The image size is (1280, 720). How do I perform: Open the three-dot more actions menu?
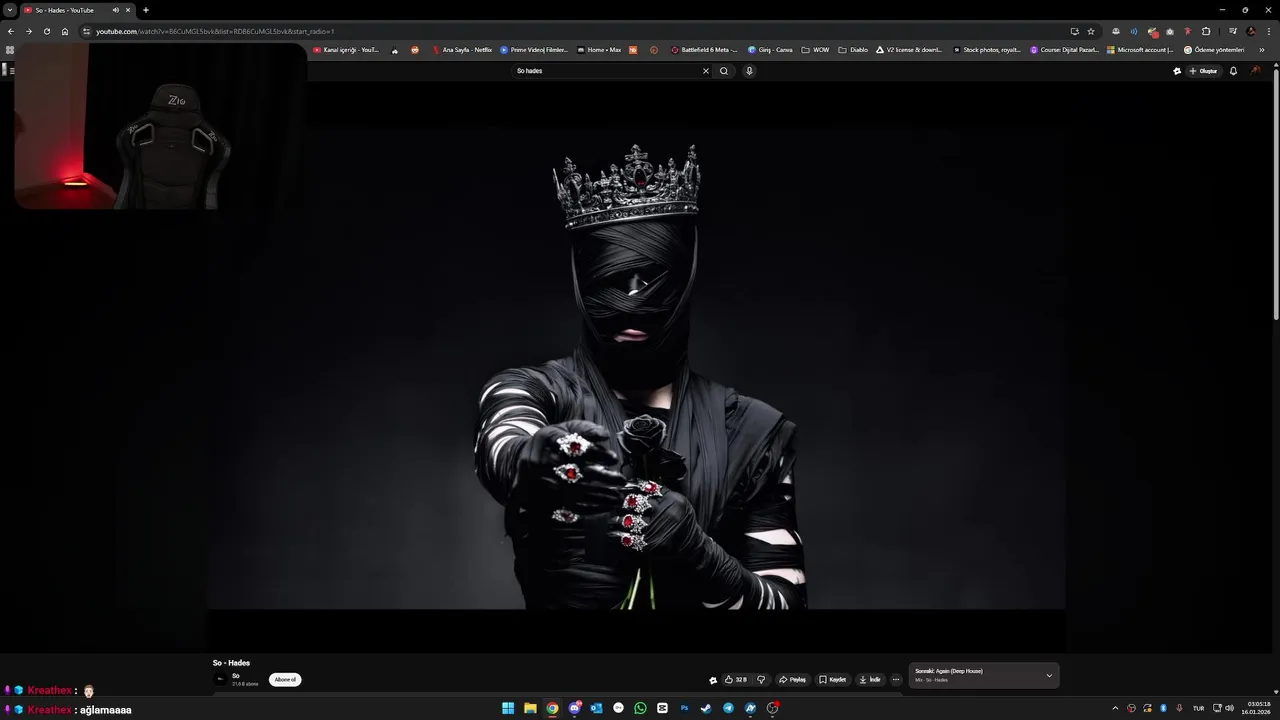coord(896,680)
